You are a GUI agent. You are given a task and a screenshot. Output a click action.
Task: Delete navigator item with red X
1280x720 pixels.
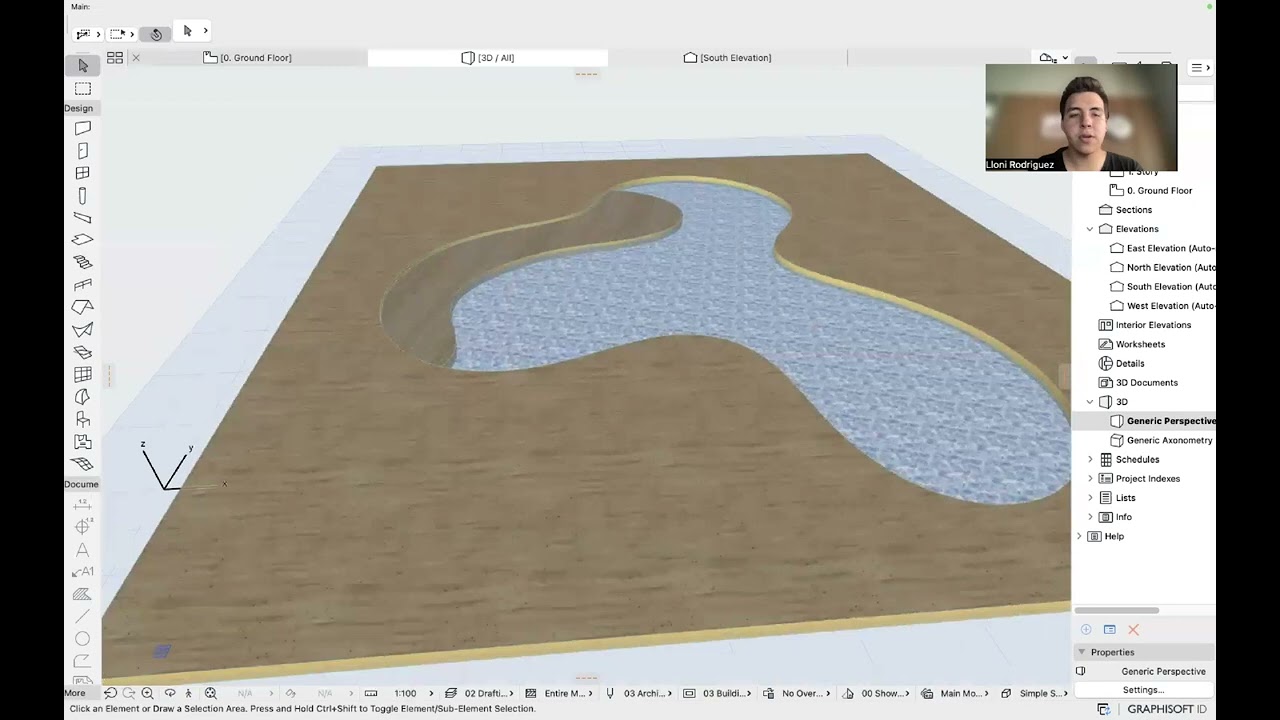[x=1133, y=630]
